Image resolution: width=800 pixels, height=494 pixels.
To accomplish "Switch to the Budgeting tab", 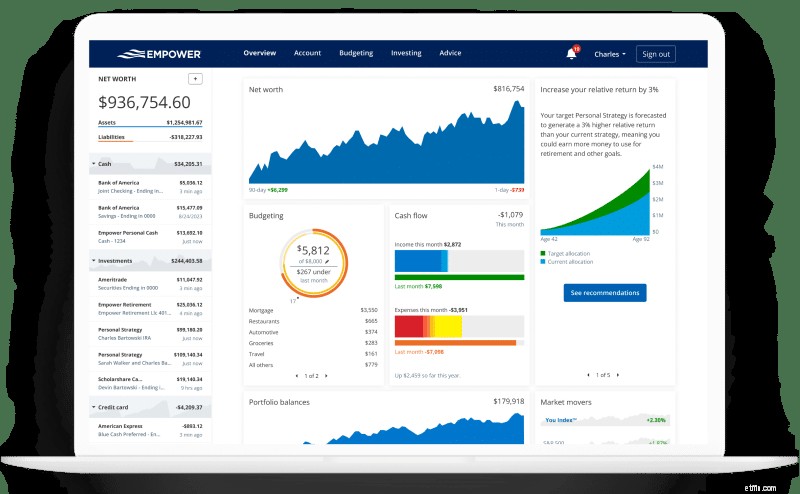I will 356,53.
